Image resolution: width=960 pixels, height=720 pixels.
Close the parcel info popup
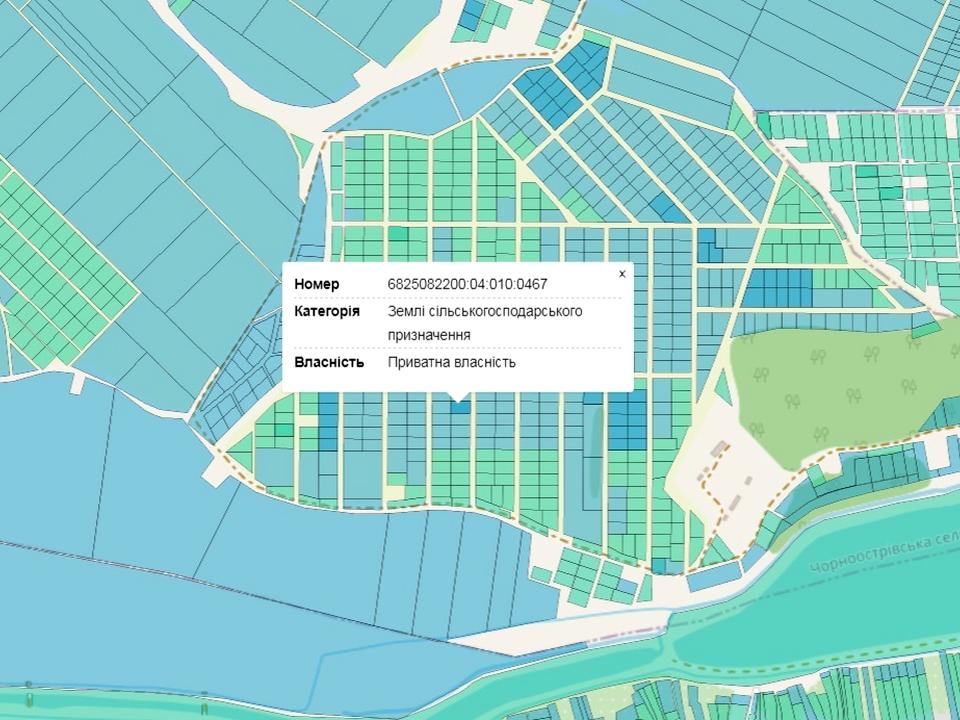point(622,274)
